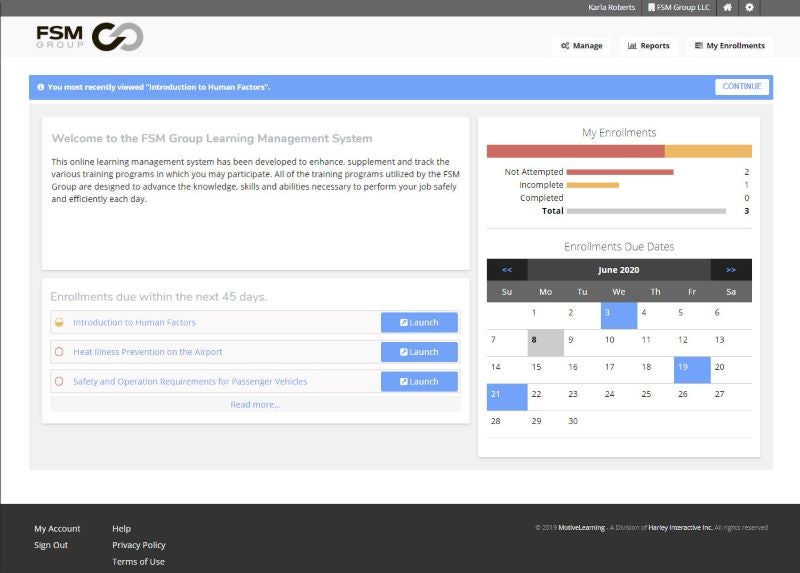This screenshot has height=573, width=800.
Task: Advance calendar to next month
Action: (731, 270)
